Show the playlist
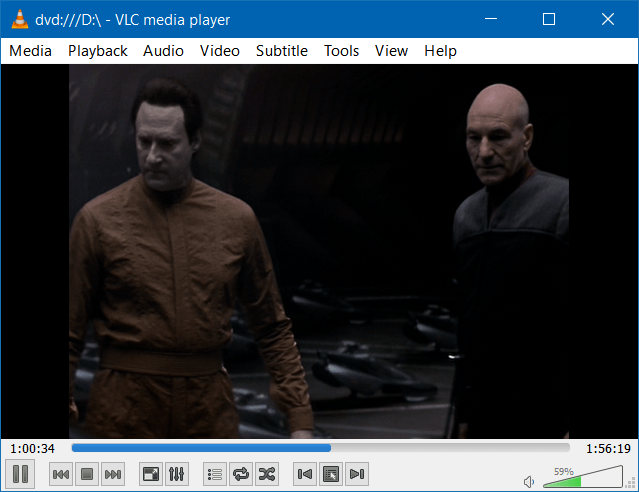The height and width of the screenshot is (492, 639). coord(215,474)
